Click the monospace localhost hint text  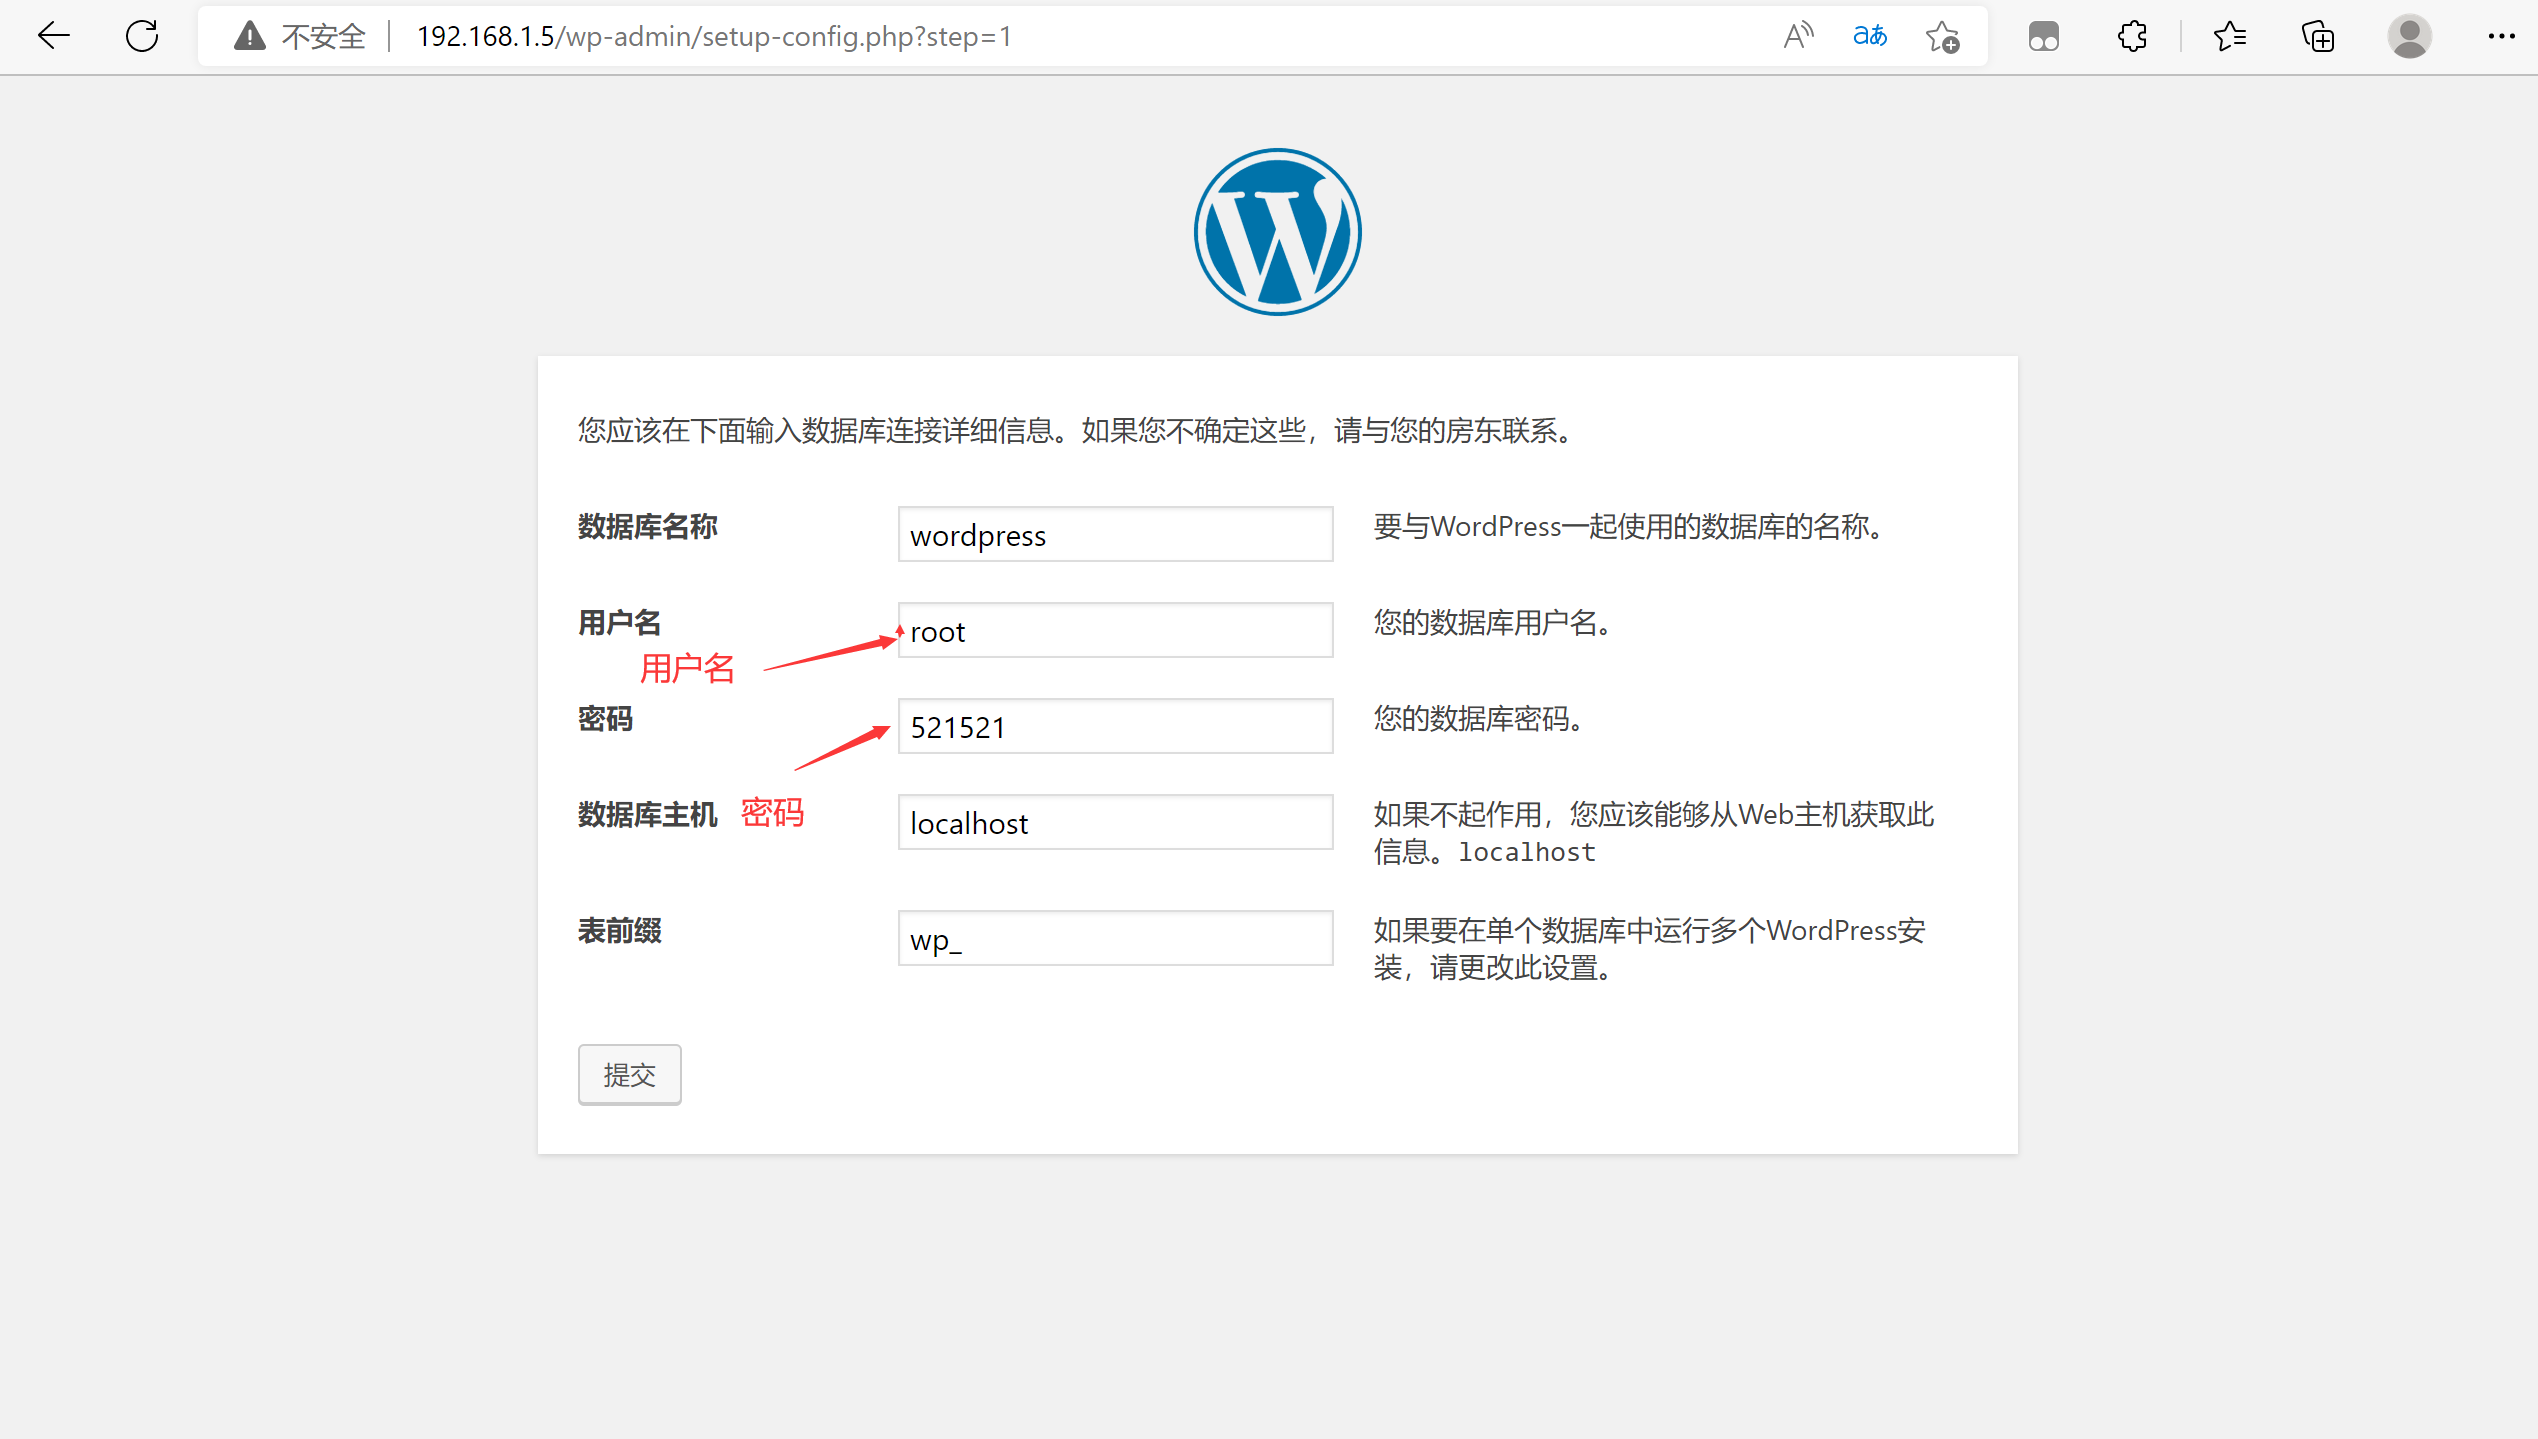1526,852
